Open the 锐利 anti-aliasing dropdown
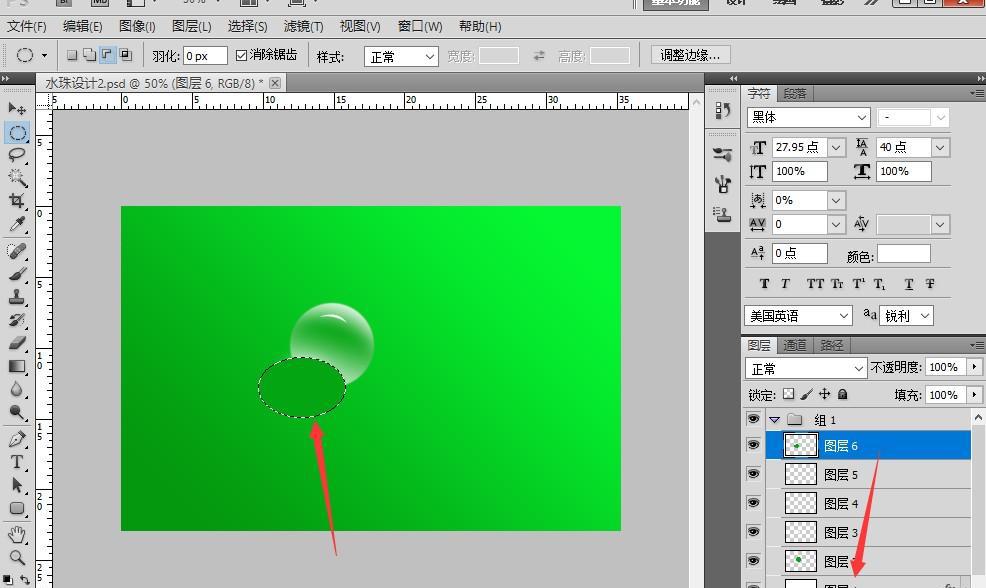Screen dimensions: 986x588 pyautogui.click(x=906, y=316)
